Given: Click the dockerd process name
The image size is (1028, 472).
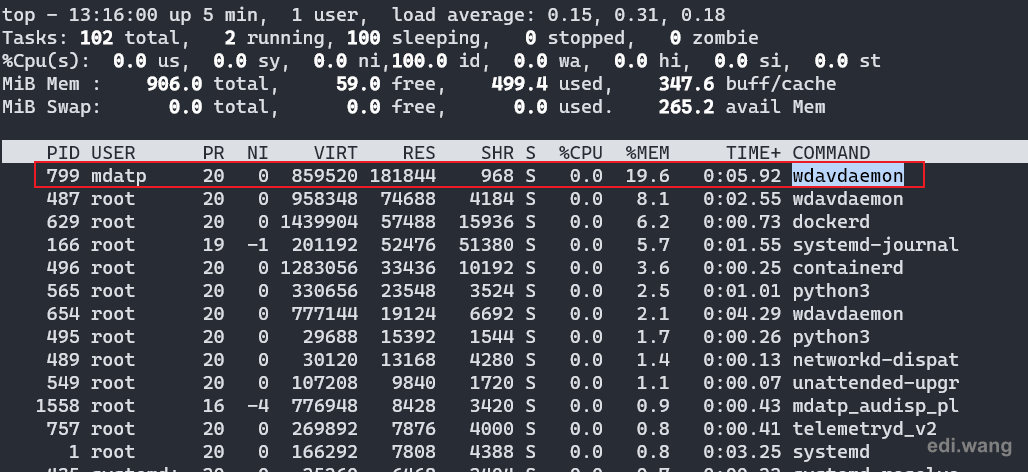Looking at the screenshot, I should 831,222.
